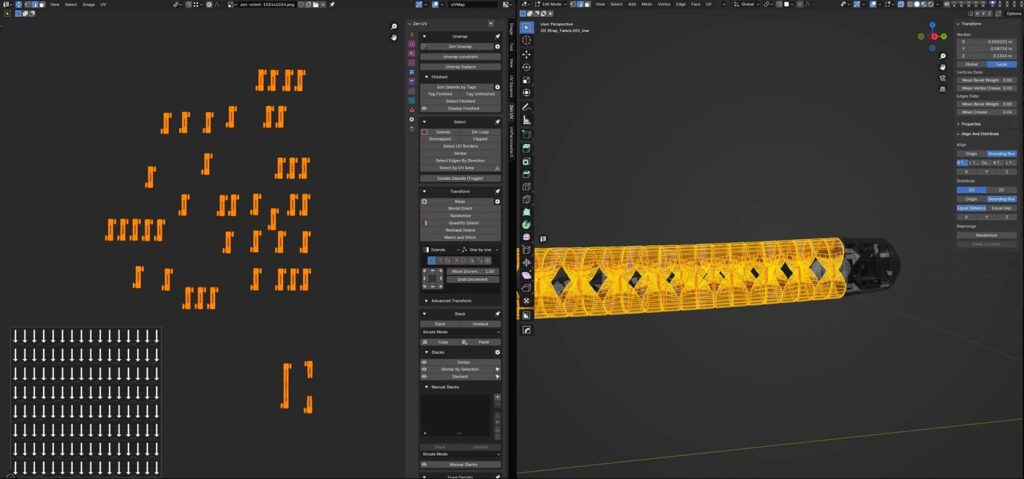1024x479 pixels.
Task: Click the pin icon of the Transform panel
Action: point(497,191)
